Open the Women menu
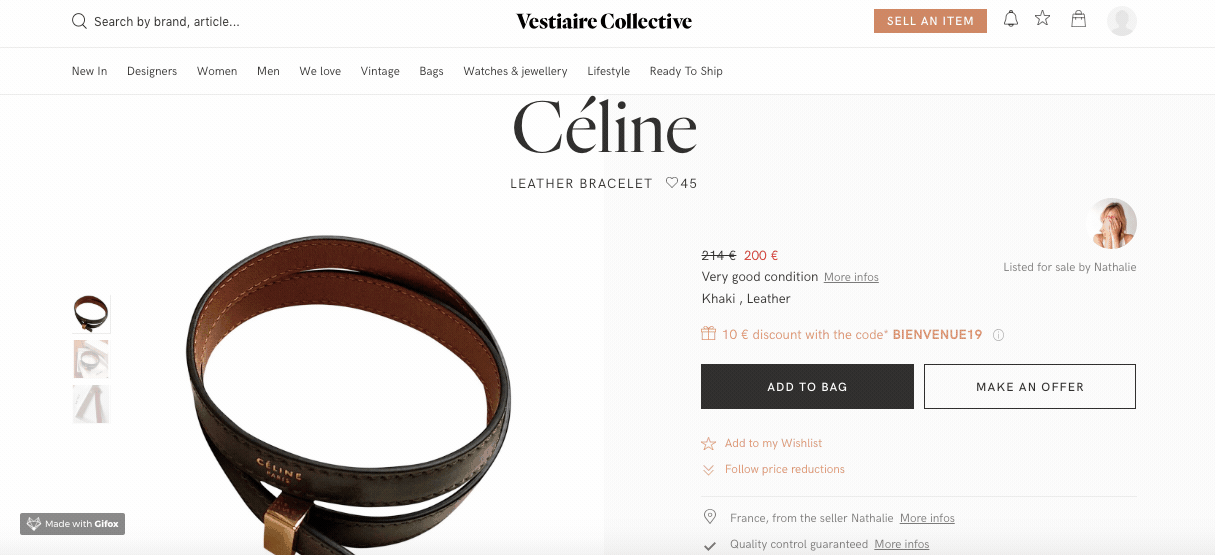This screenshot has height=555, width=1215. click(x=217, y=71)
